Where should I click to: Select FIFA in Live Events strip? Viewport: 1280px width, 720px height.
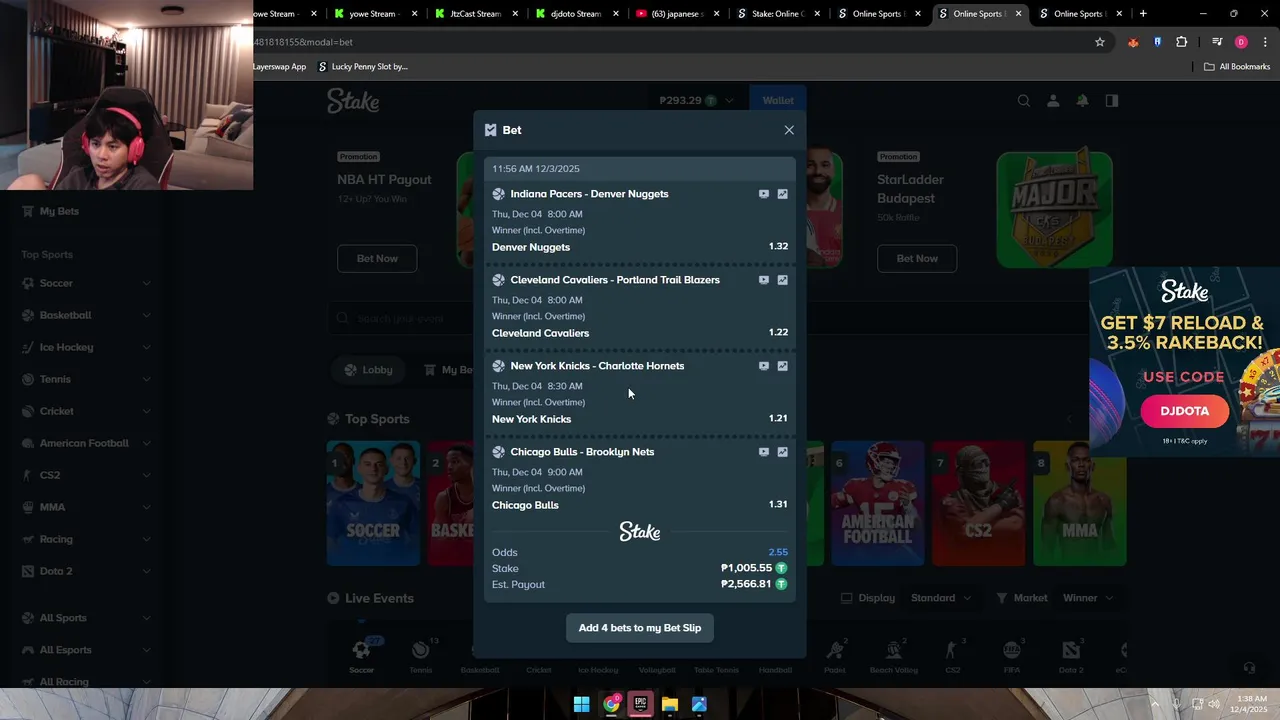tap(1012, 655)
